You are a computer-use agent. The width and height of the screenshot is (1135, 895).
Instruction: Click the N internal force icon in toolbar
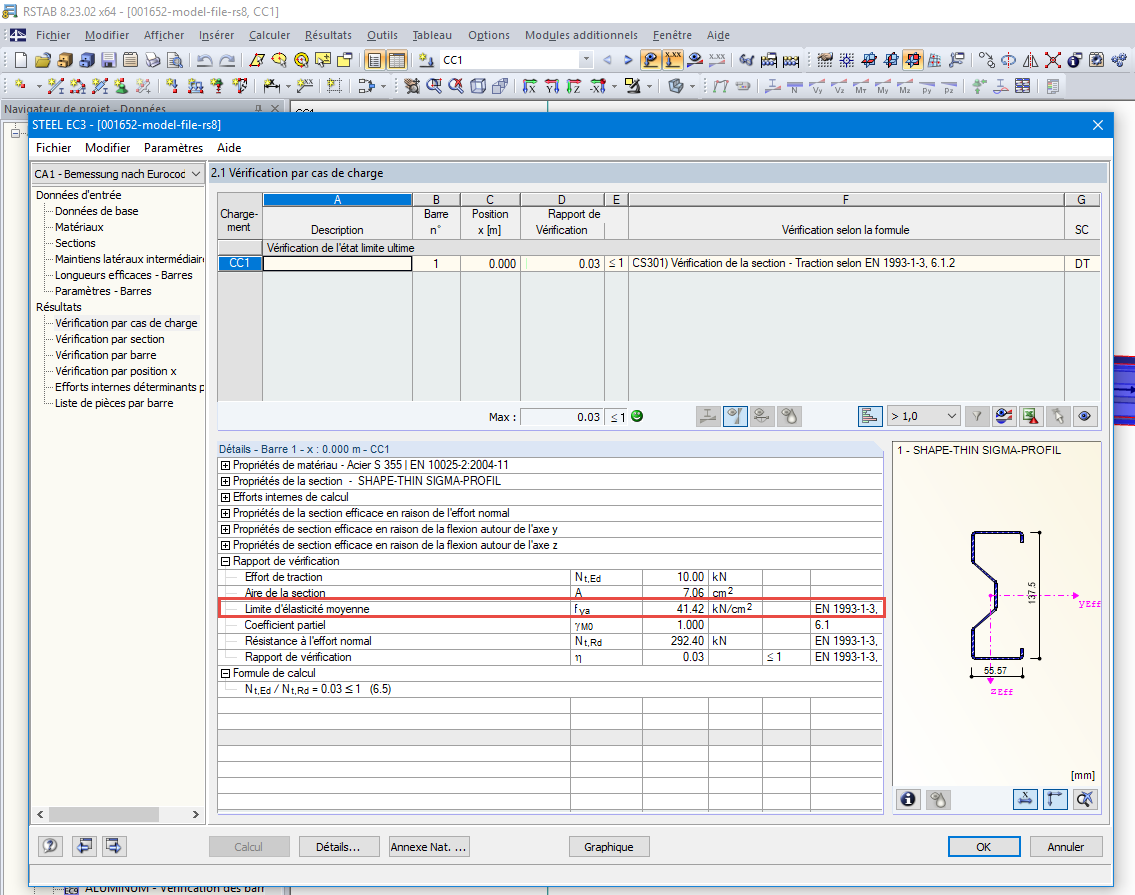click(795, 87)
